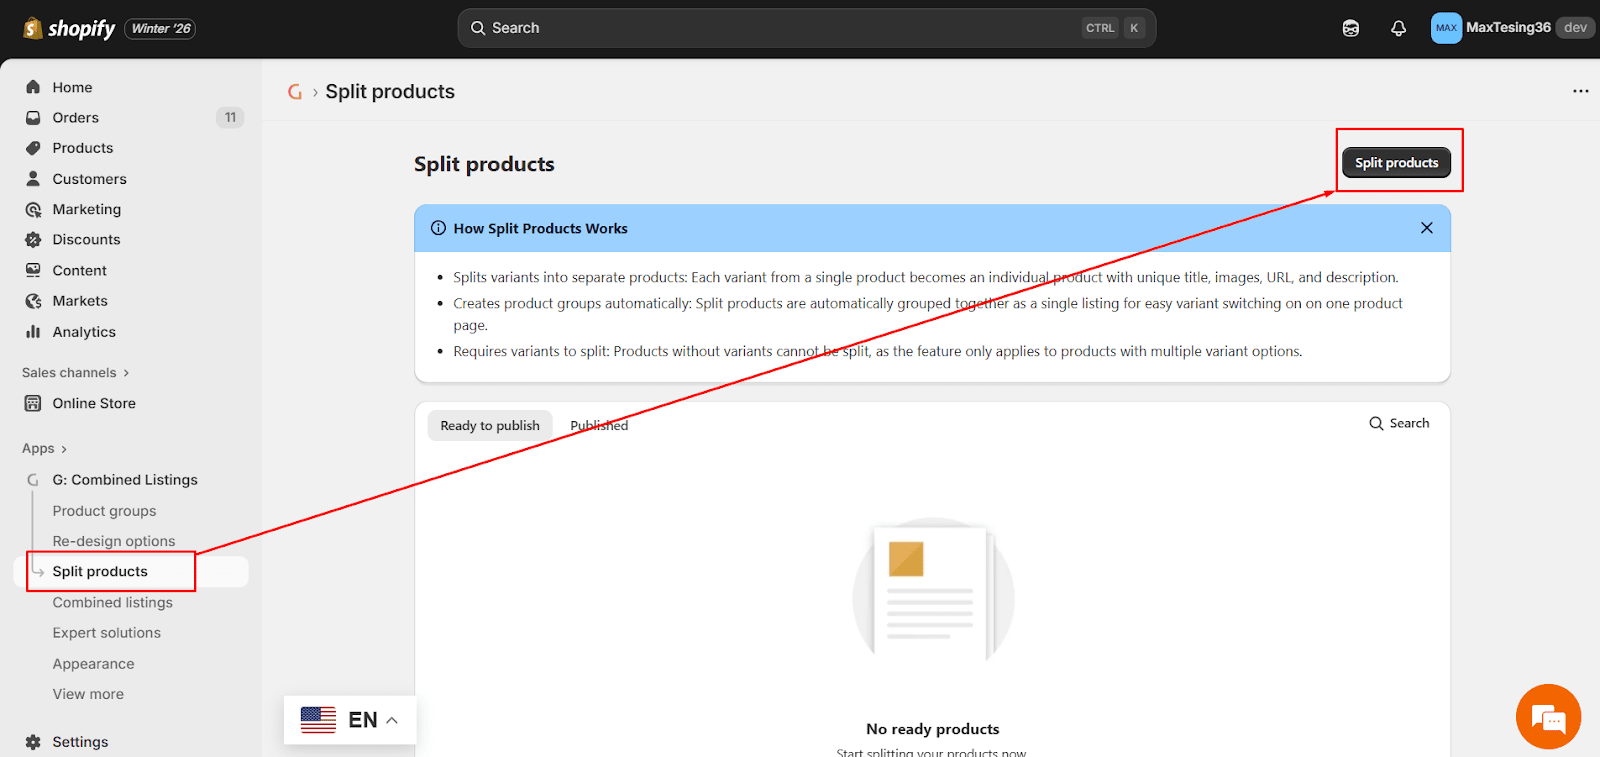Image resolution: width=1600 pixels, height=757 pixels.
Task: Open Combined listings menu item
Action: [113, 602]
